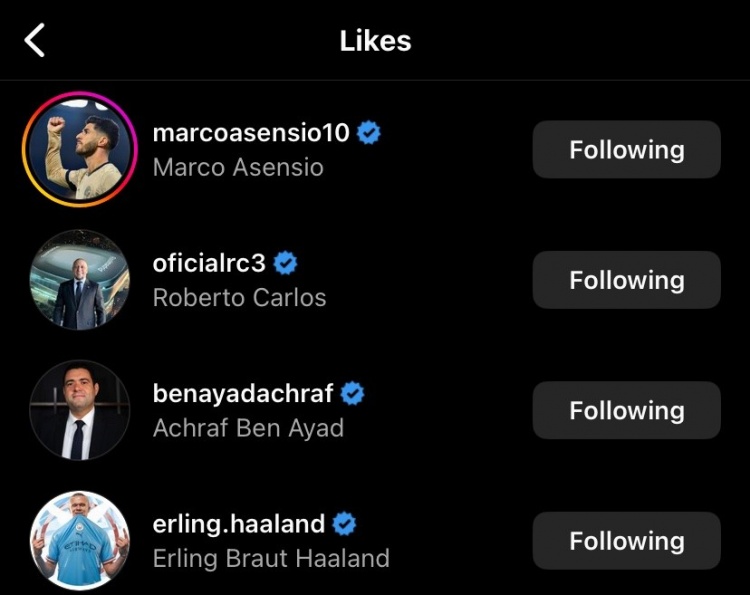
Task: Click verified badge beside erling.haaland
Action: 345,524
